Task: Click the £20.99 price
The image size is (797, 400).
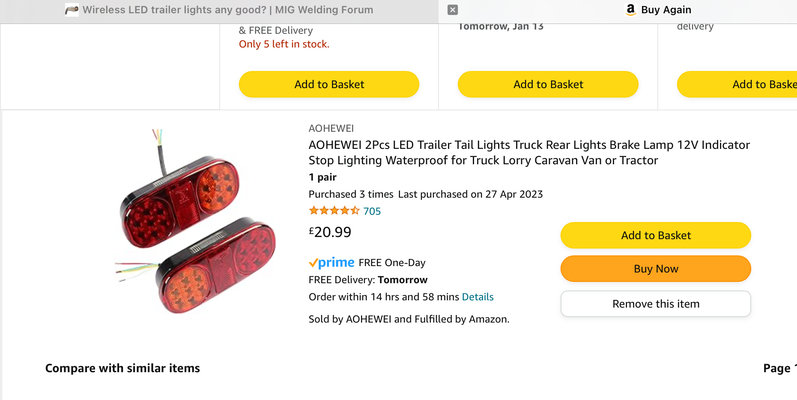Action: pos(330,232)
